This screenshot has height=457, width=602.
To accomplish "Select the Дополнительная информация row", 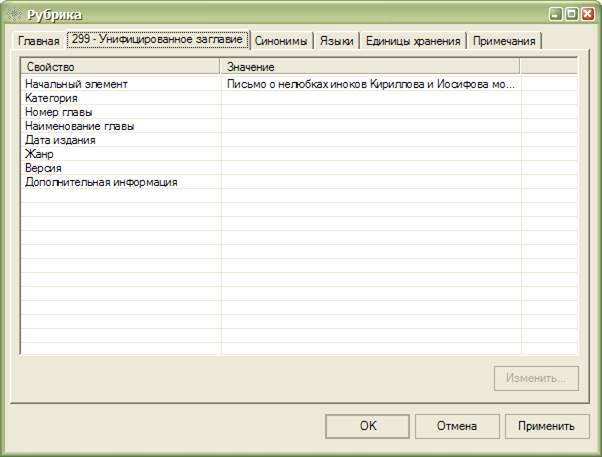I will [x=101, y=183].
